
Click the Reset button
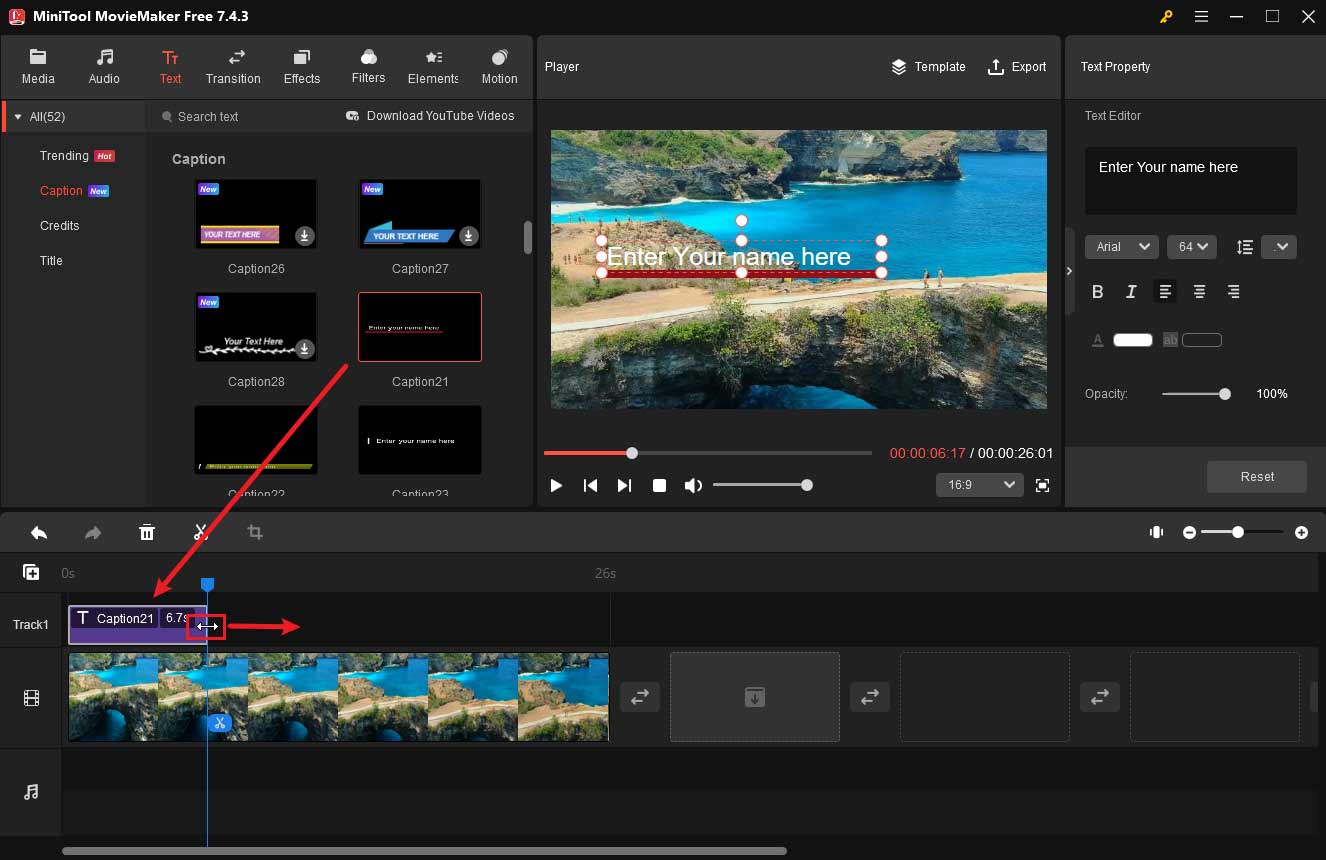(1257, 477)
